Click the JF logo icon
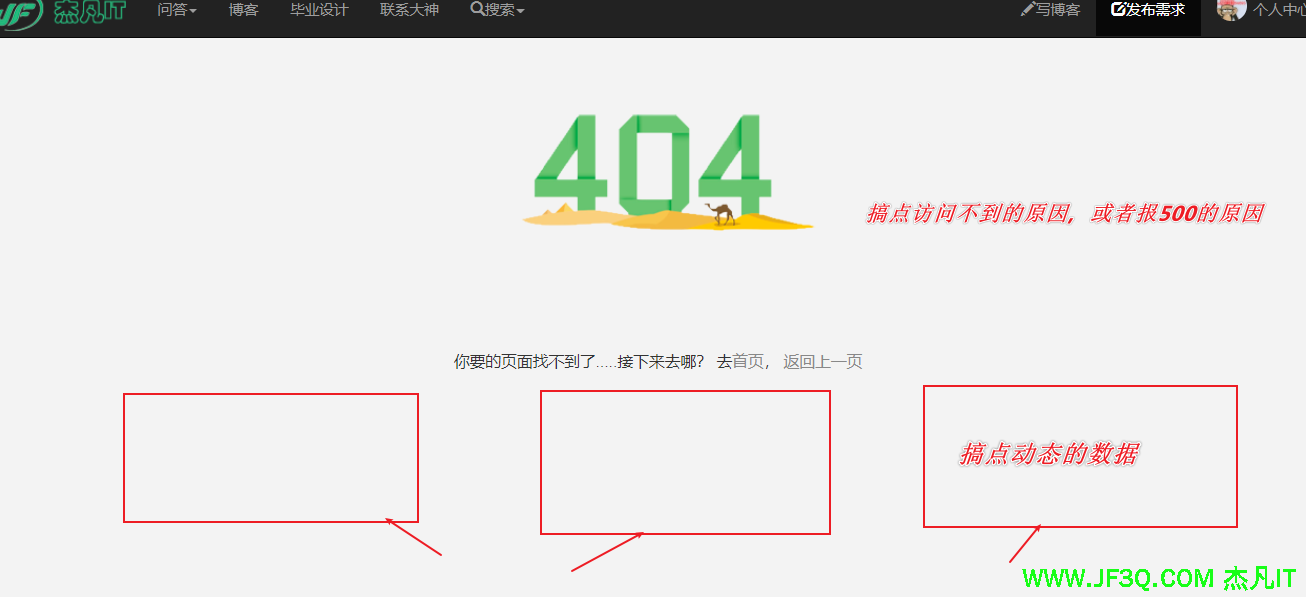 (x=20, y=13)
